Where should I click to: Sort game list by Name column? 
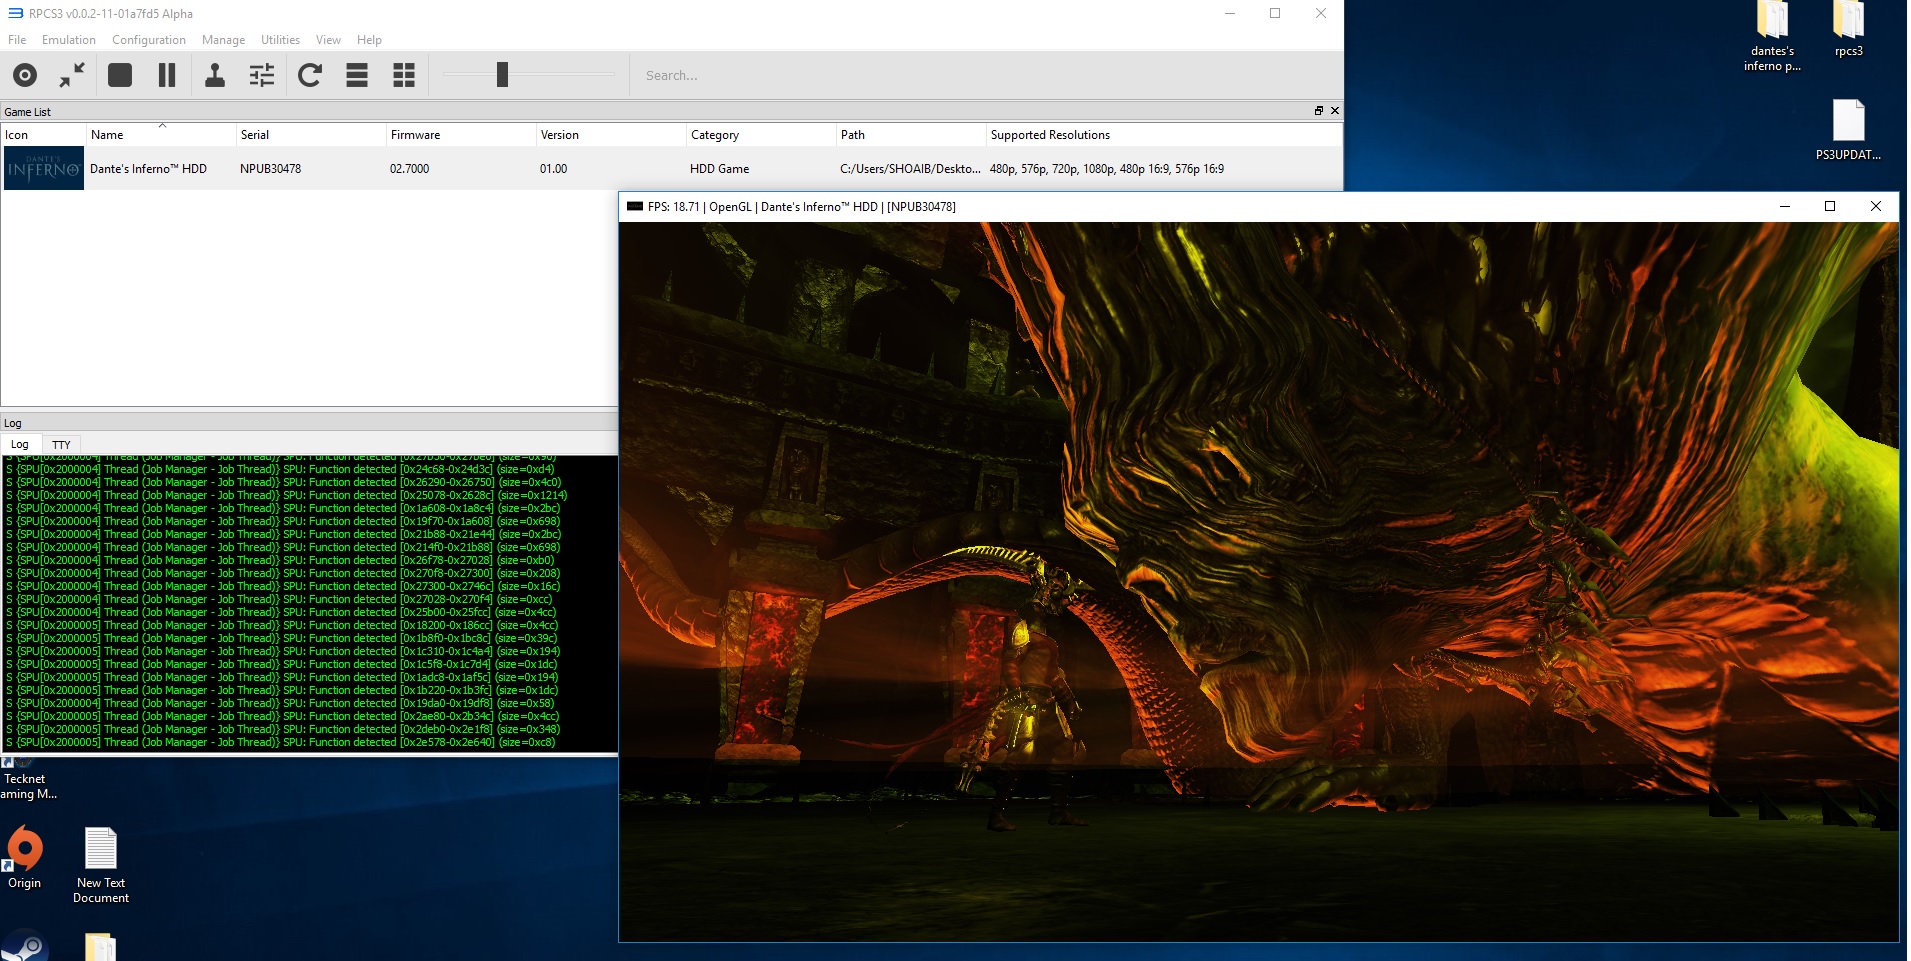(x=107, y=135)
